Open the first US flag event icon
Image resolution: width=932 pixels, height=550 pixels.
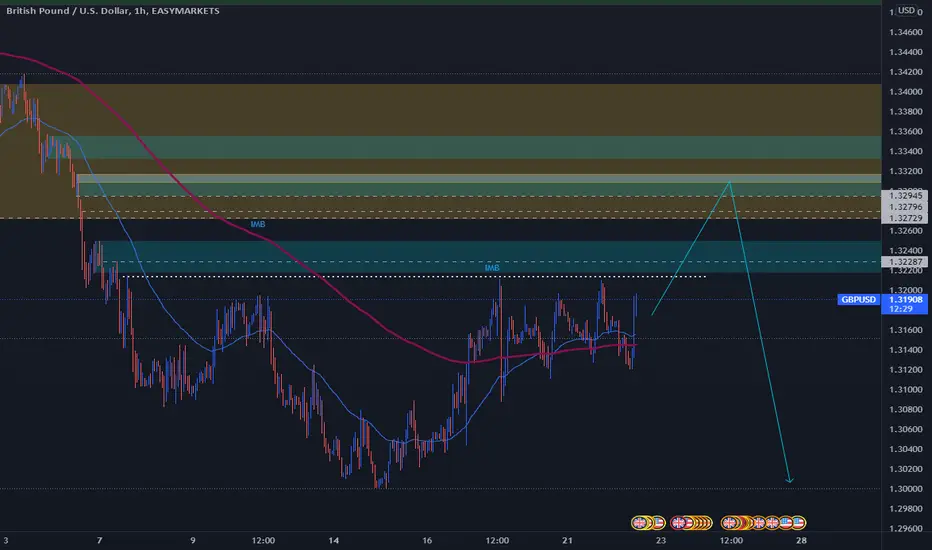[659, 523]
